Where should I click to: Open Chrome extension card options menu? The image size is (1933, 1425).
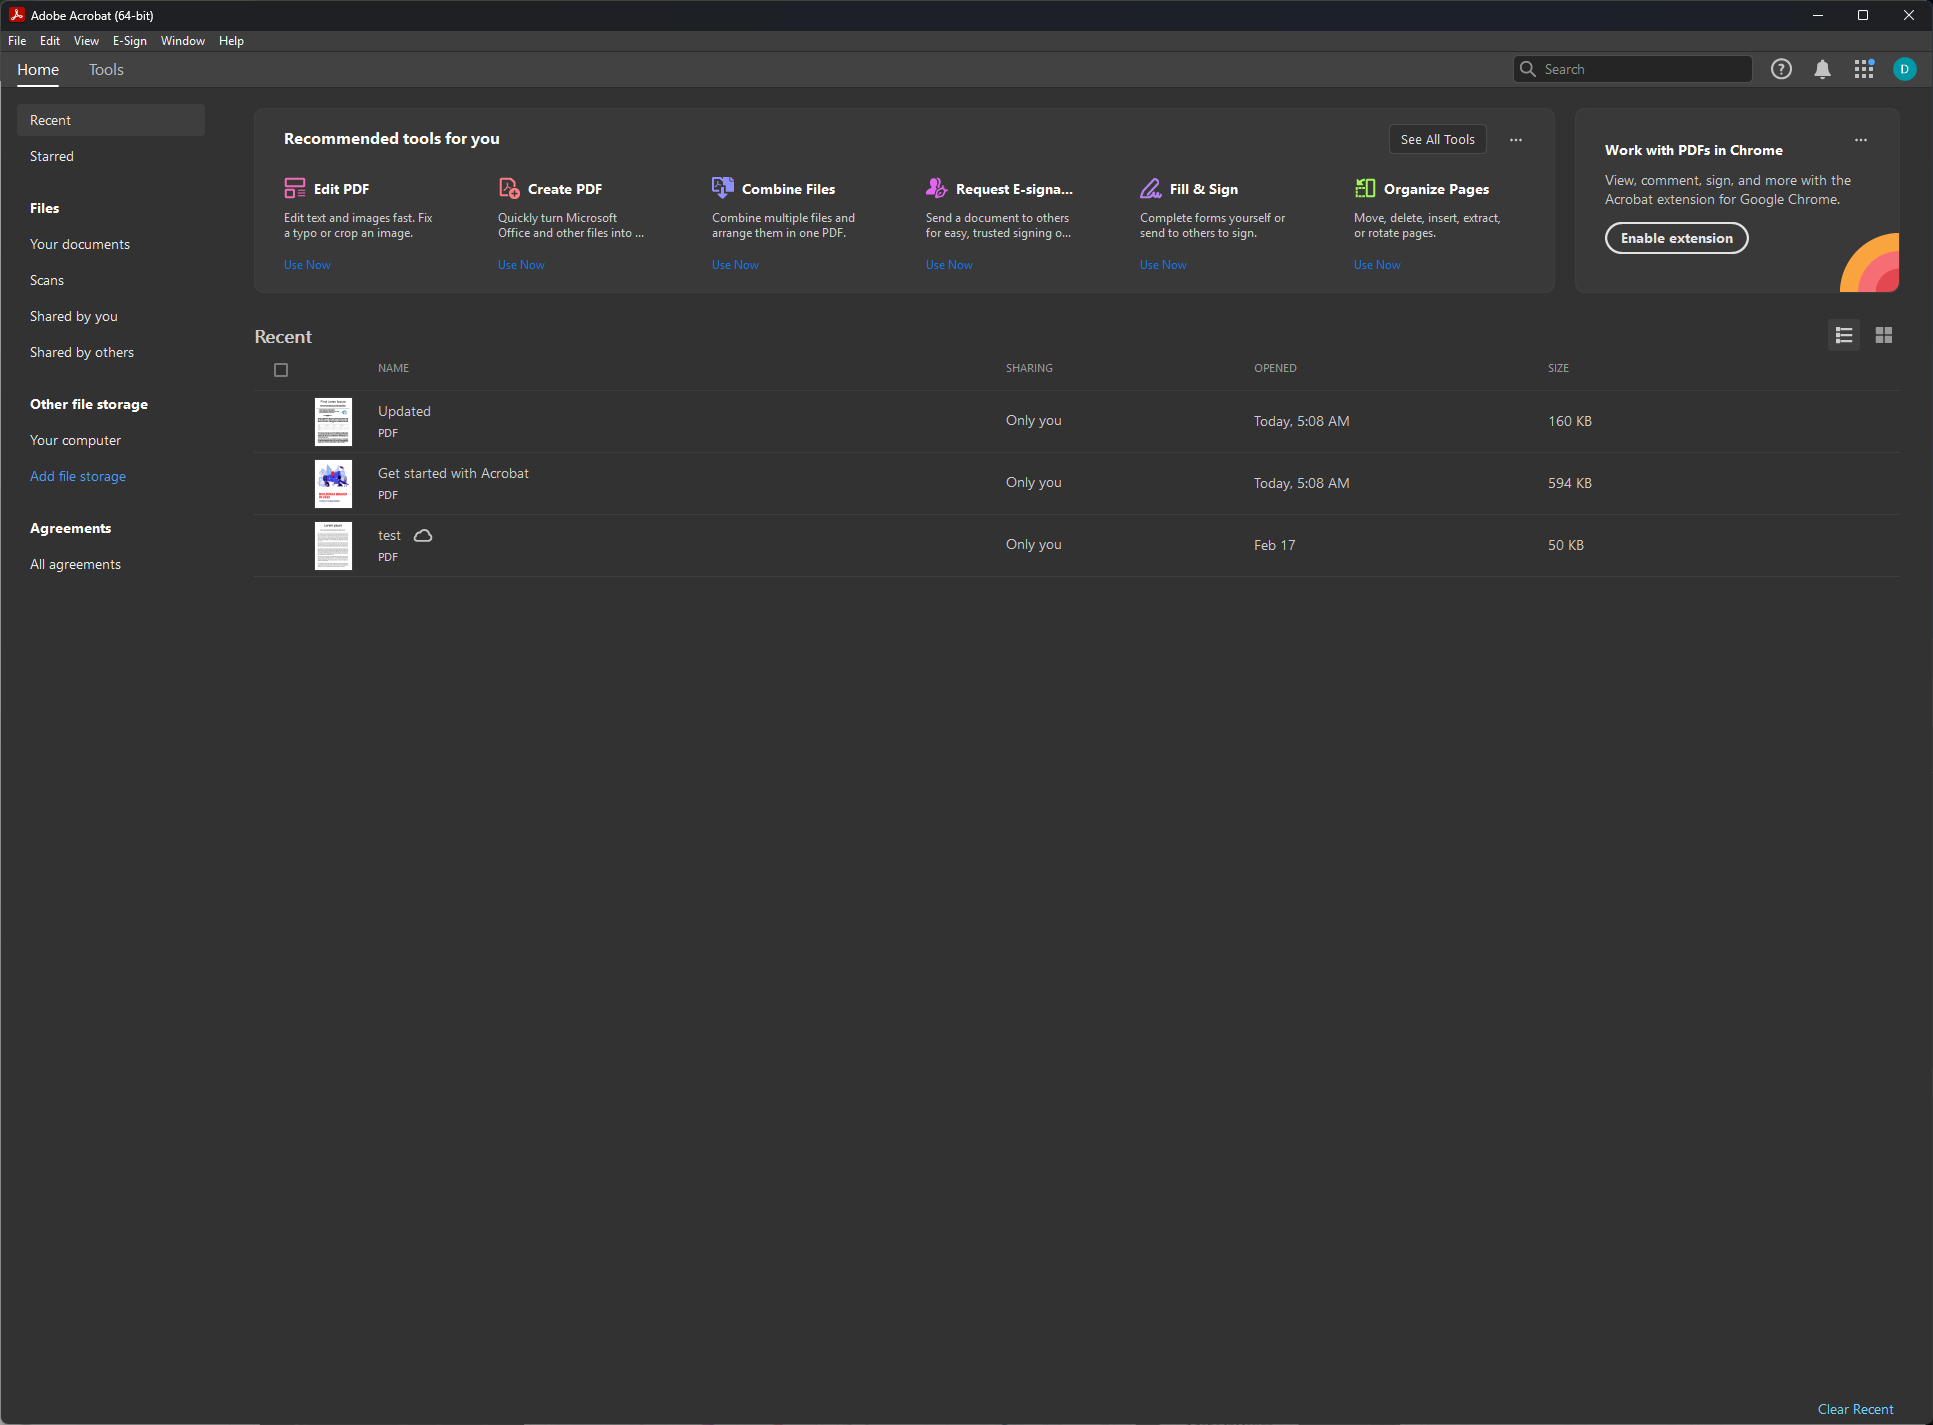click(x=1860, y=140)
